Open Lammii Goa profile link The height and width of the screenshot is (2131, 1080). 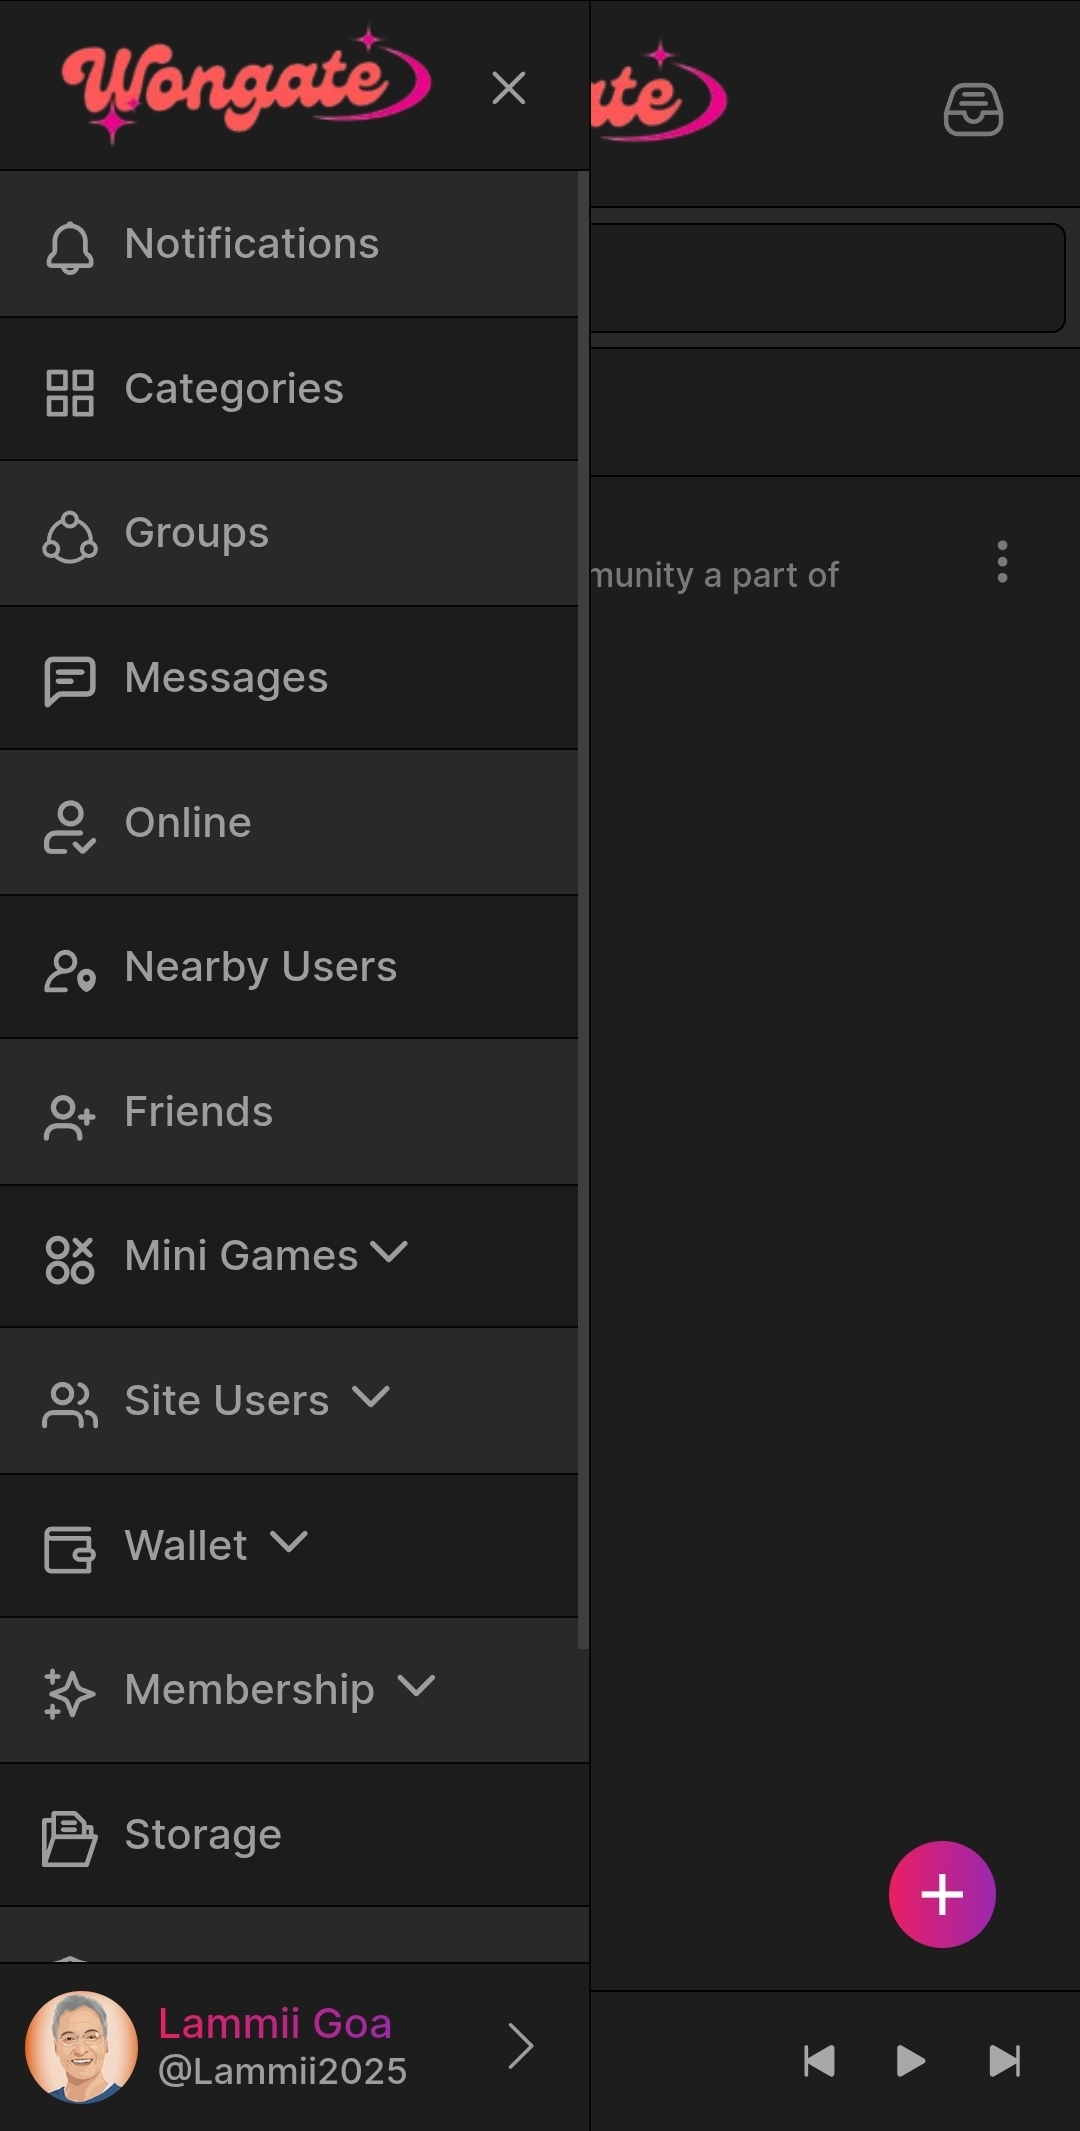pyautogui.click(x=275, y=2046)
